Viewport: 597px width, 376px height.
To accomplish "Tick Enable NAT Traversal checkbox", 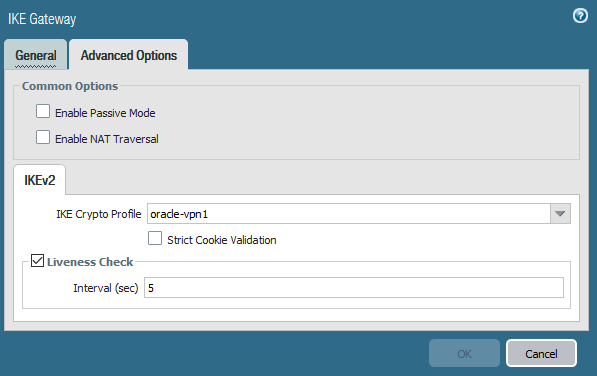I will [43, 137].
